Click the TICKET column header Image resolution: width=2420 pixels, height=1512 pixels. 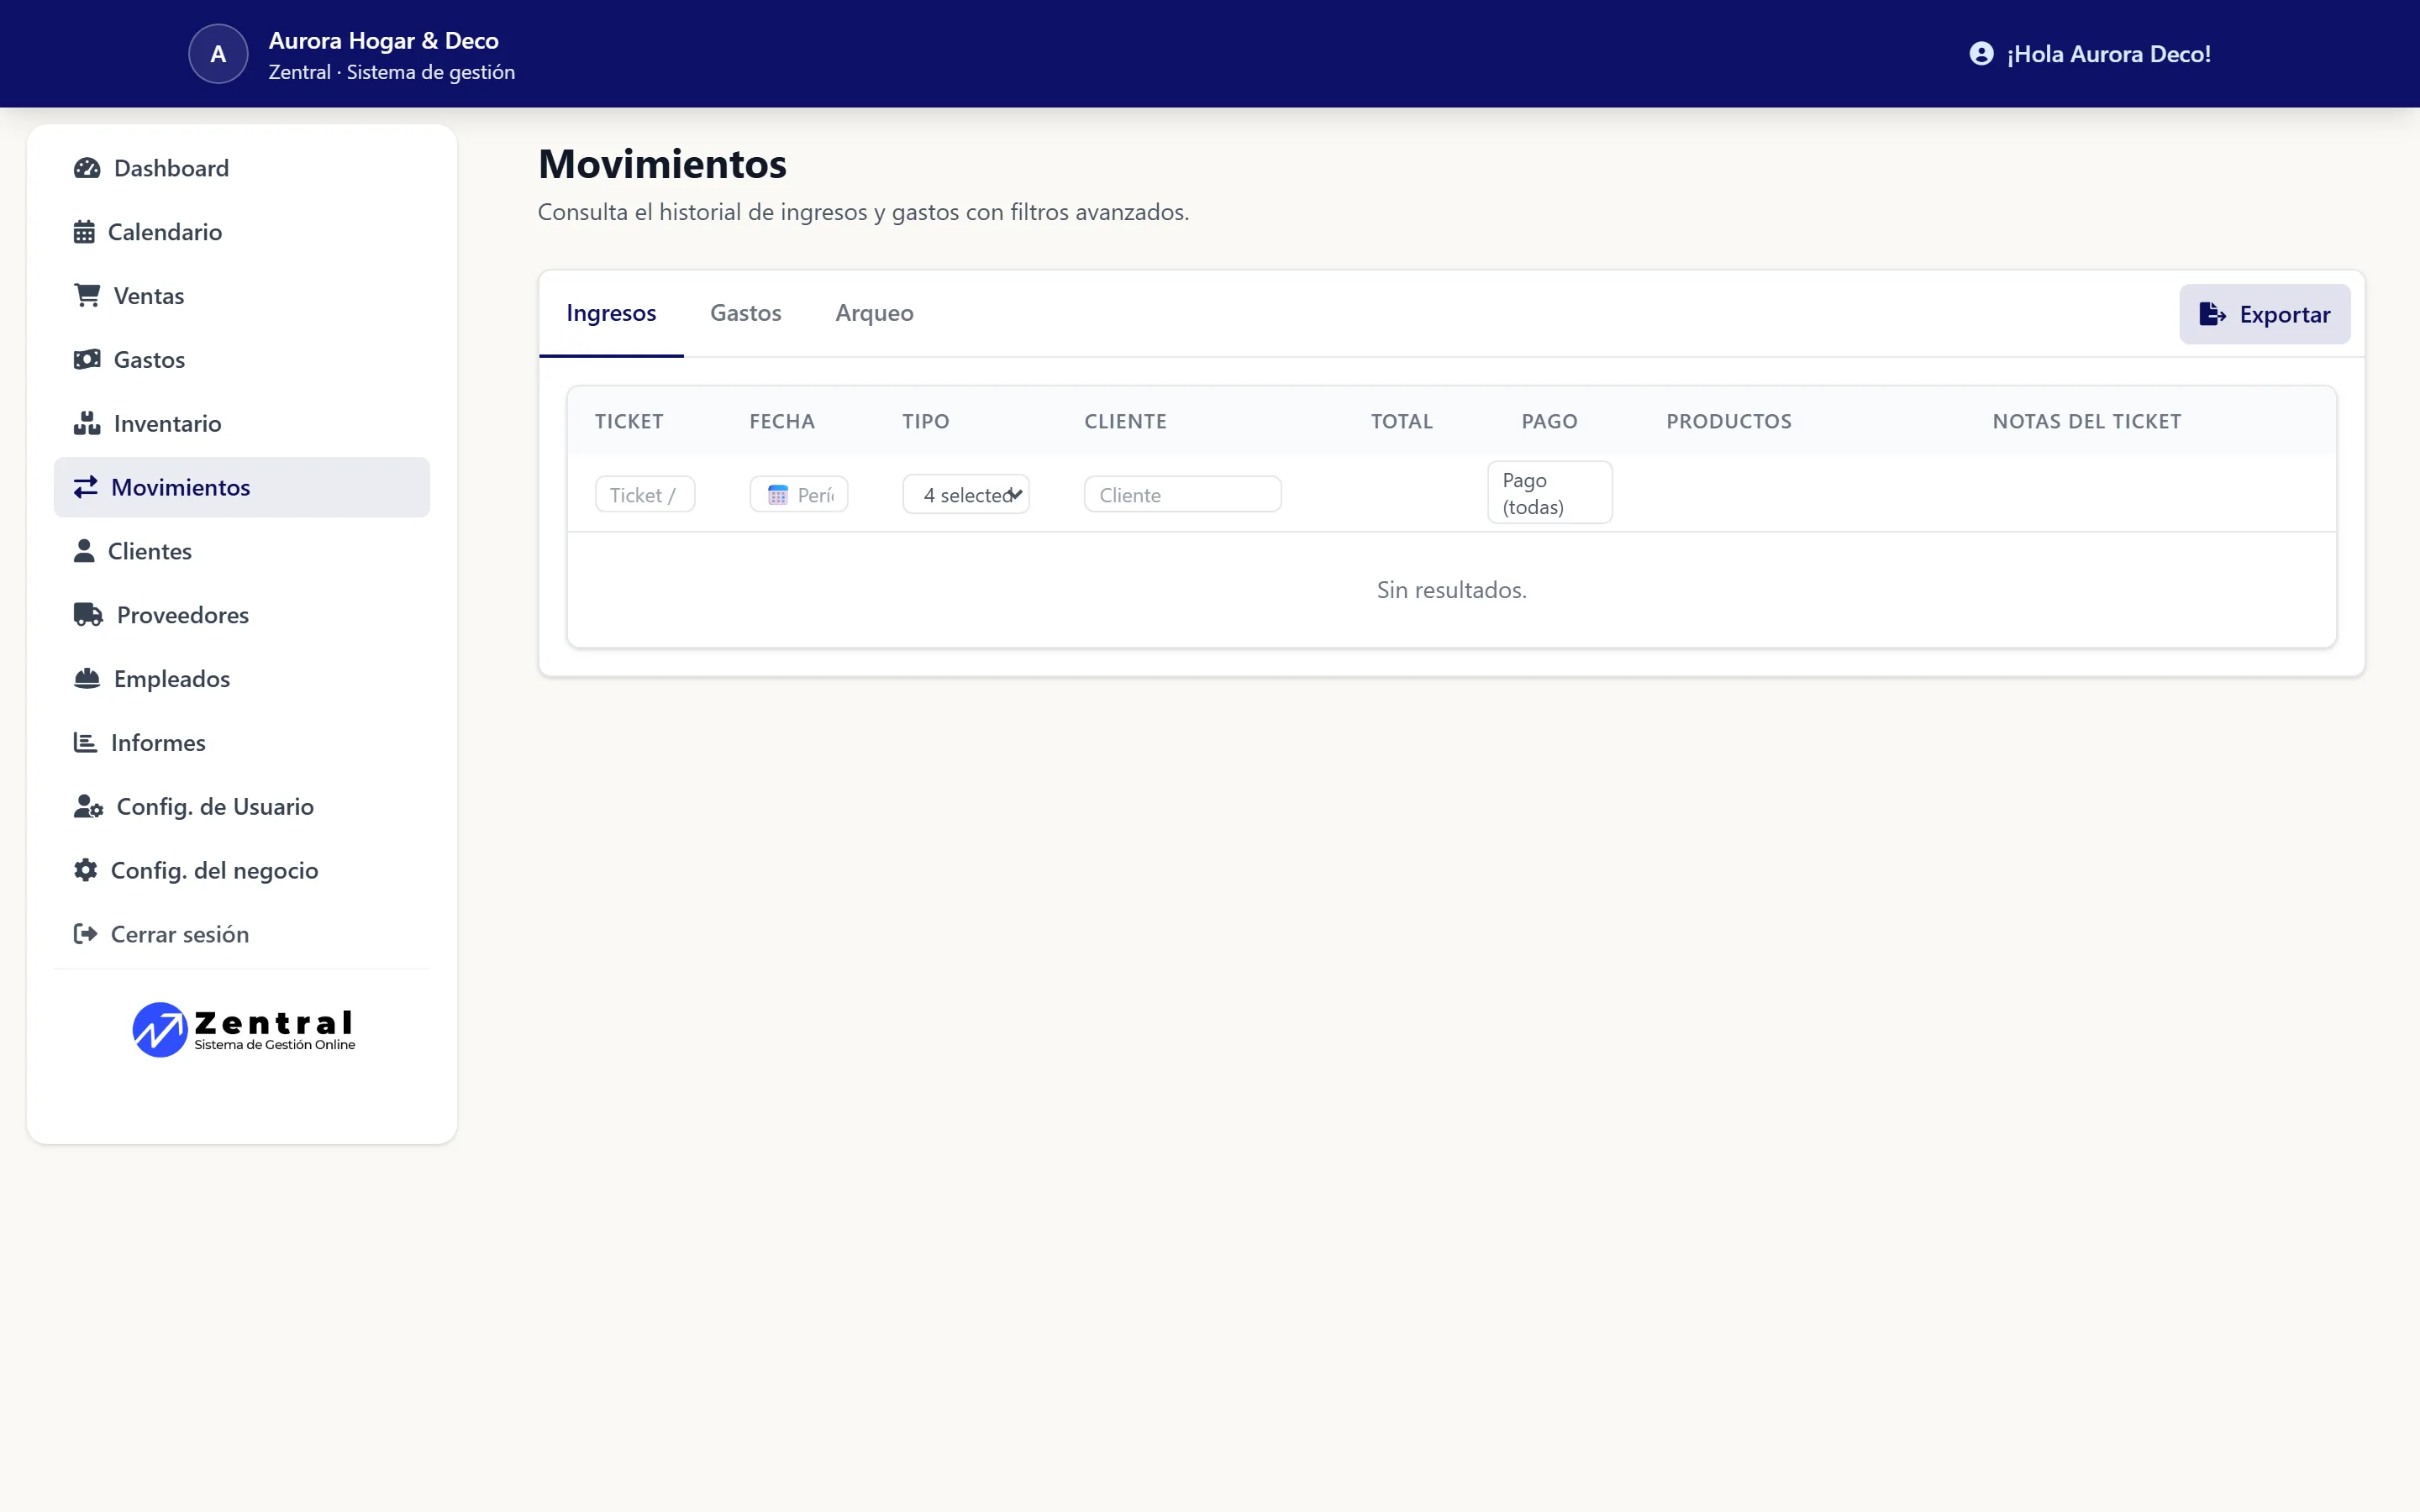tap(629, 421)
